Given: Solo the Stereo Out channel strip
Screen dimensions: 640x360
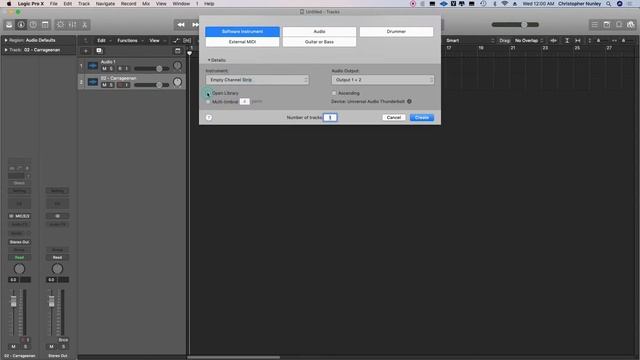Looking at the screenshot, I should (63, 347).
